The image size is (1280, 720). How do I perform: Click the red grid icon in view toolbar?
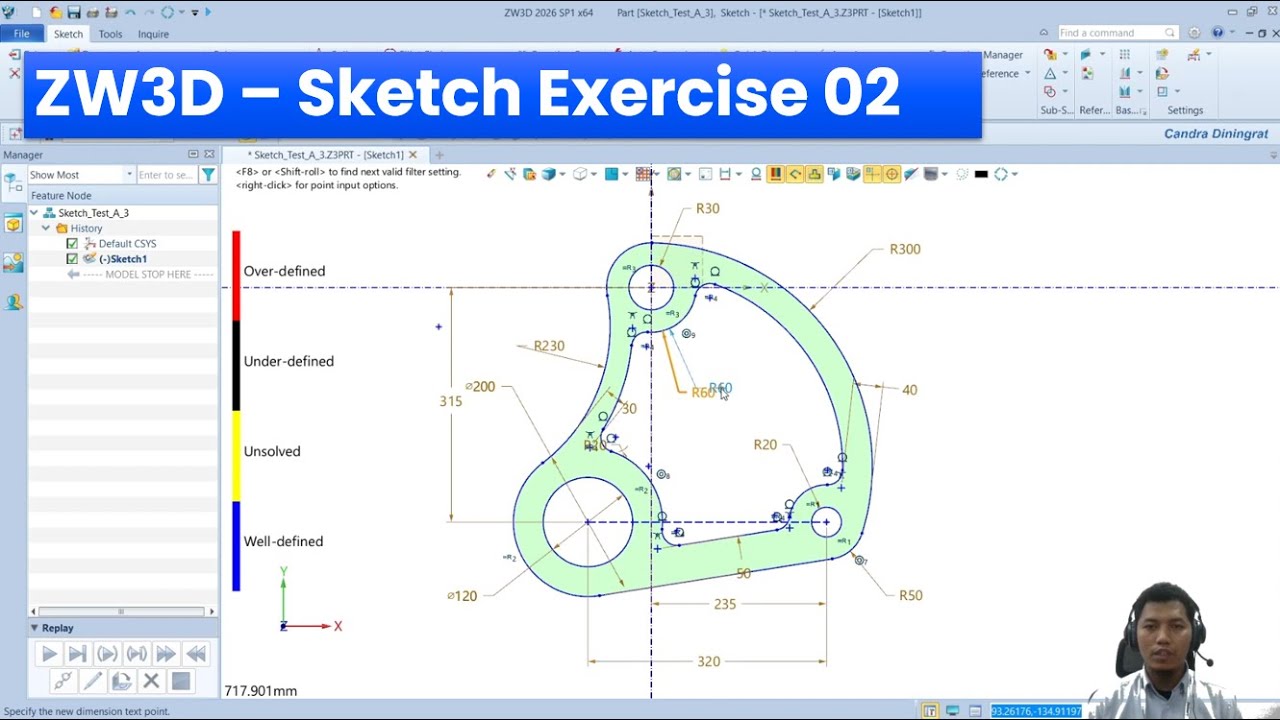click(x=643, y=174)
